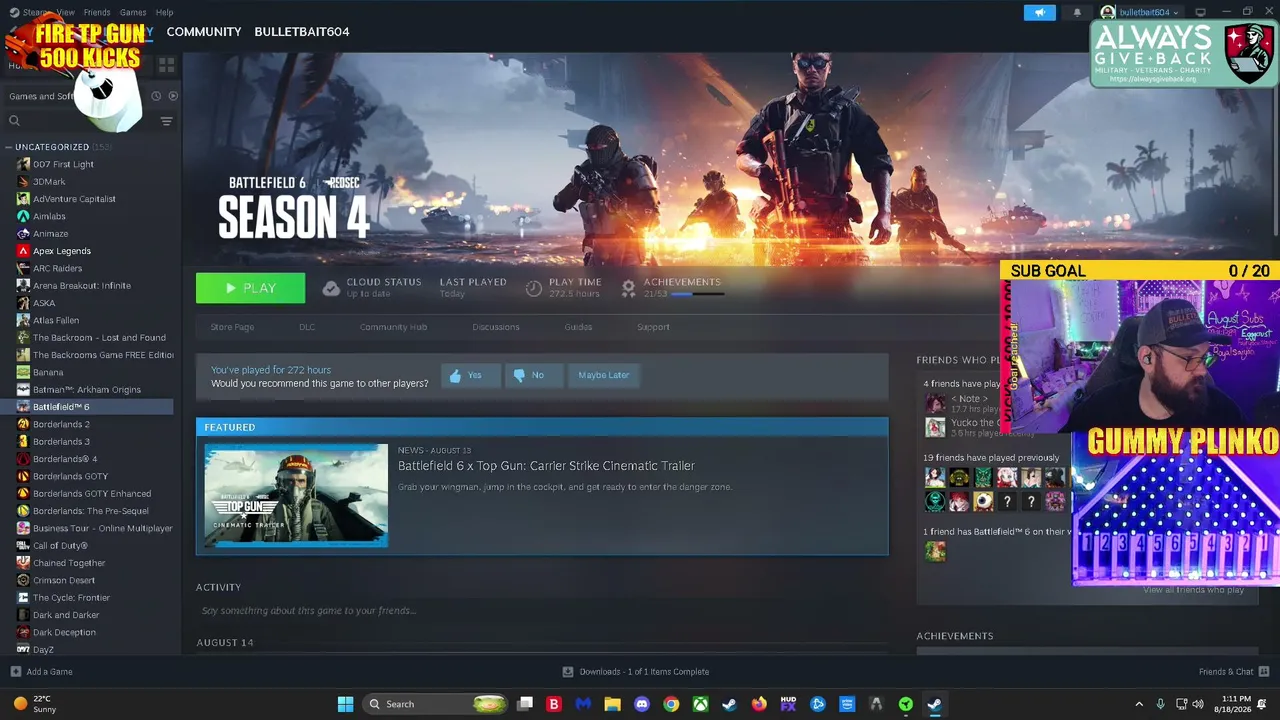Open Firefox from the taskbar
Screen dimensions: 1280x720
point(759,704)
